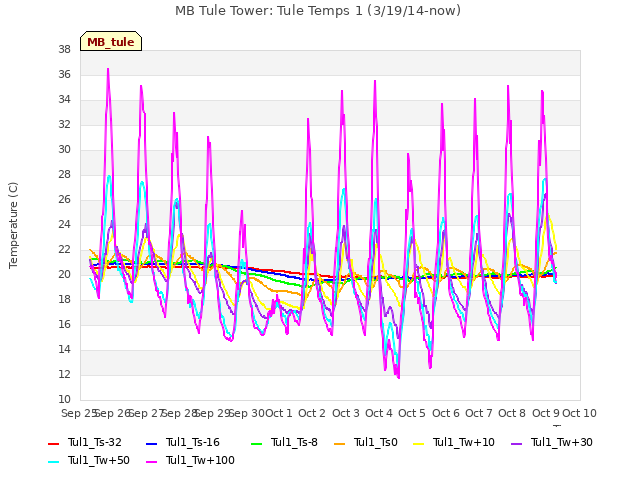Click the 36 y-axis tick label
Screen dimensions: 640x480
coord(64,74)
